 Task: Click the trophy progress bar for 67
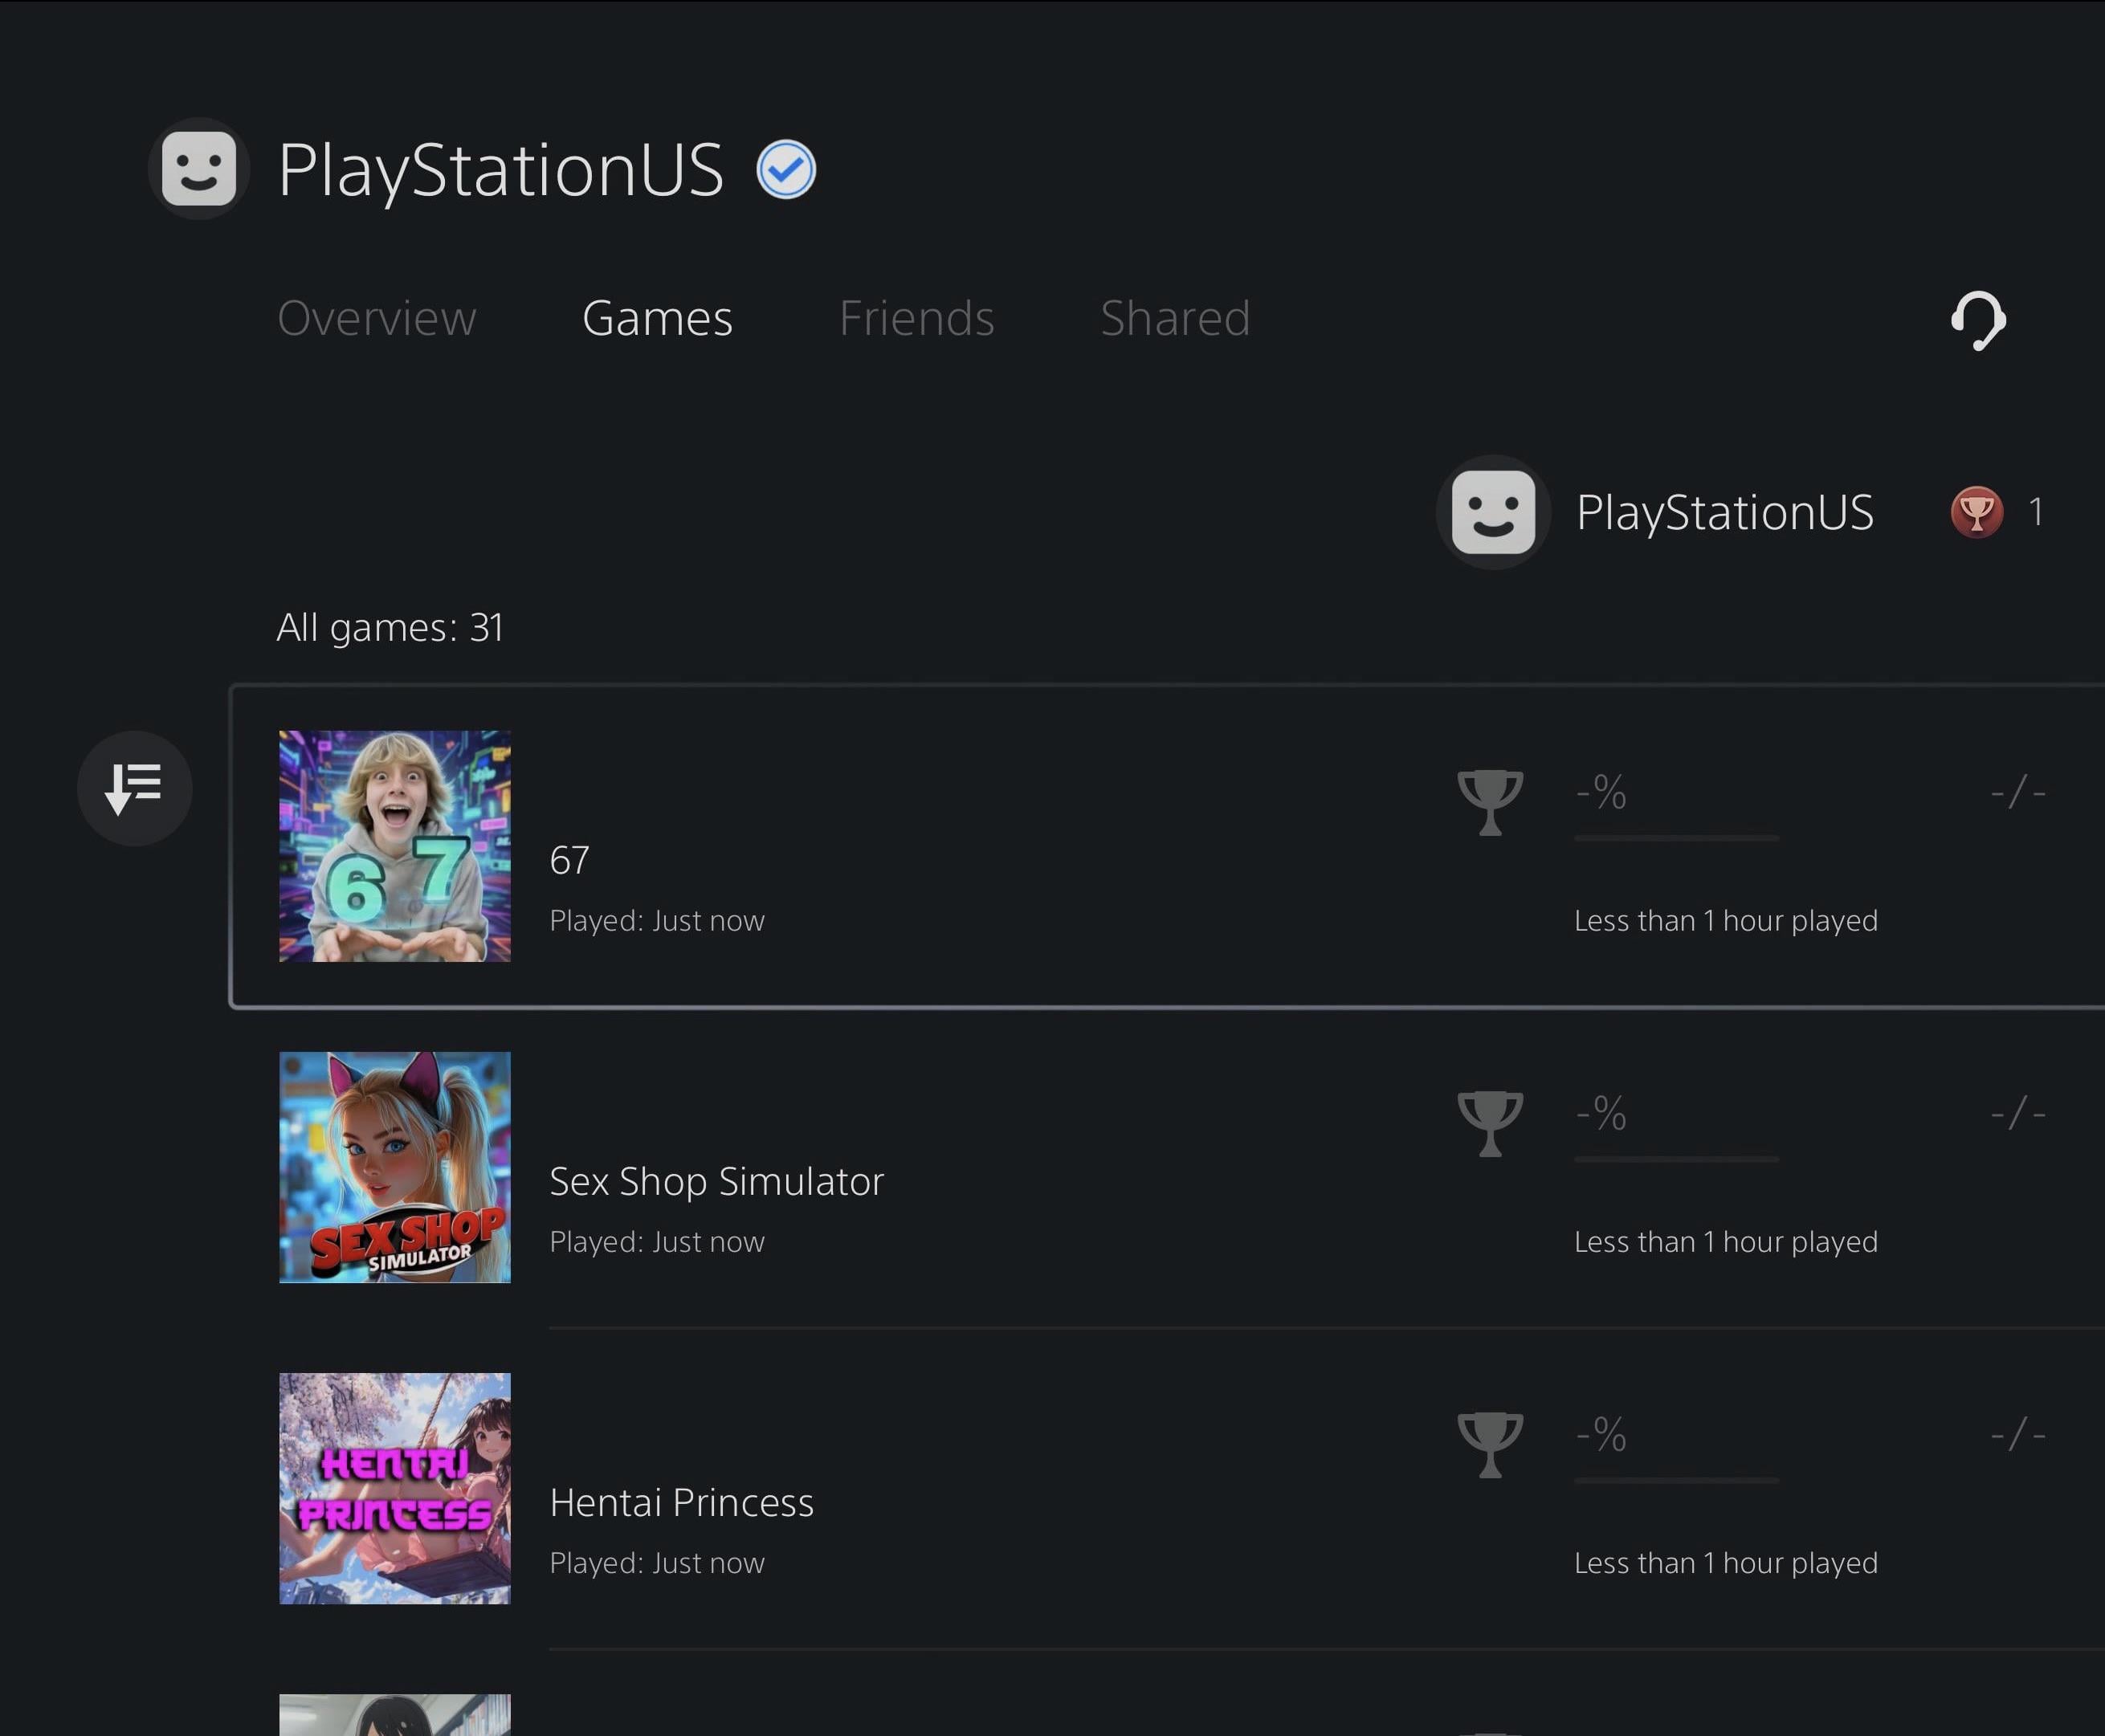click(x=1676, y=838)
